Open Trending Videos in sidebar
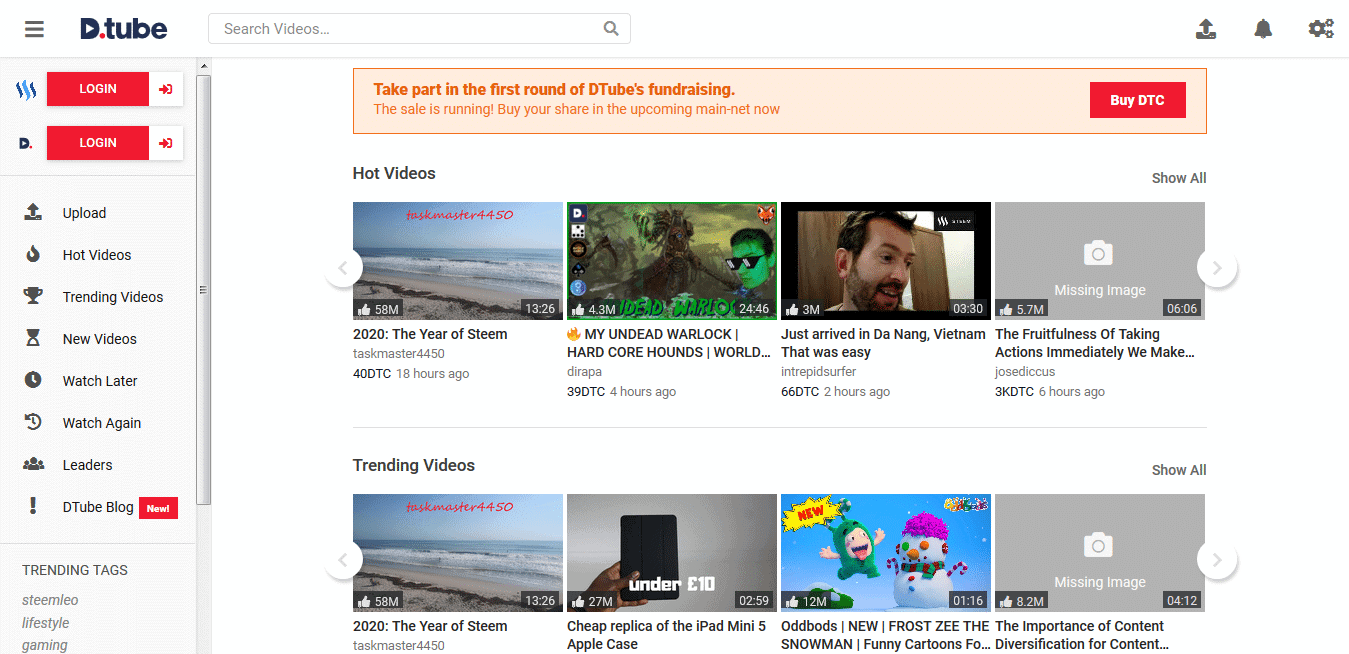 (x=113, y=297)
